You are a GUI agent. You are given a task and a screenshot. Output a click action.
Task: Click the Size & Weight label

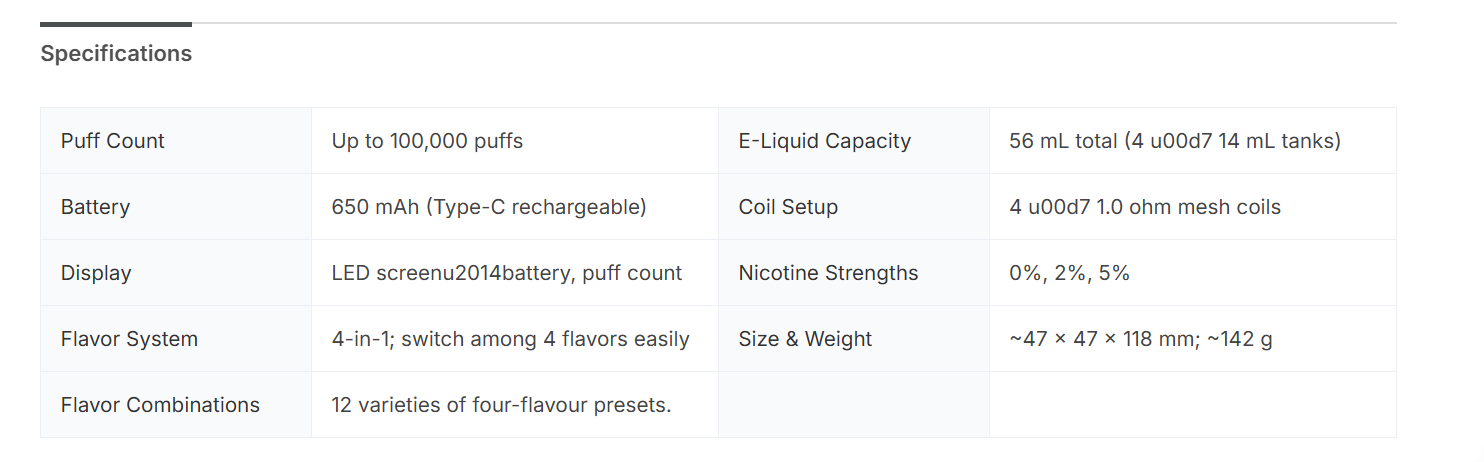point(805,339)
